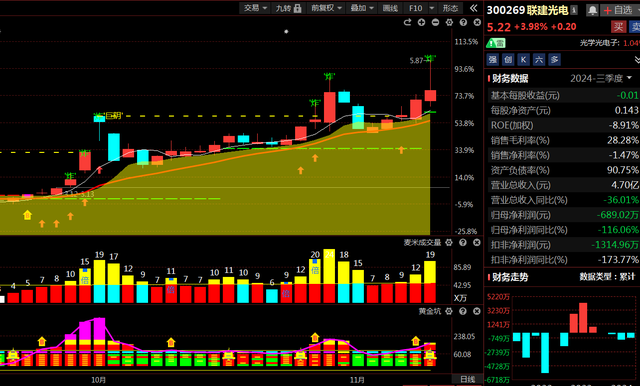640x386 pixels.
Task: Click the '巨阴' marker label on chart
Action: pos(114,116)
